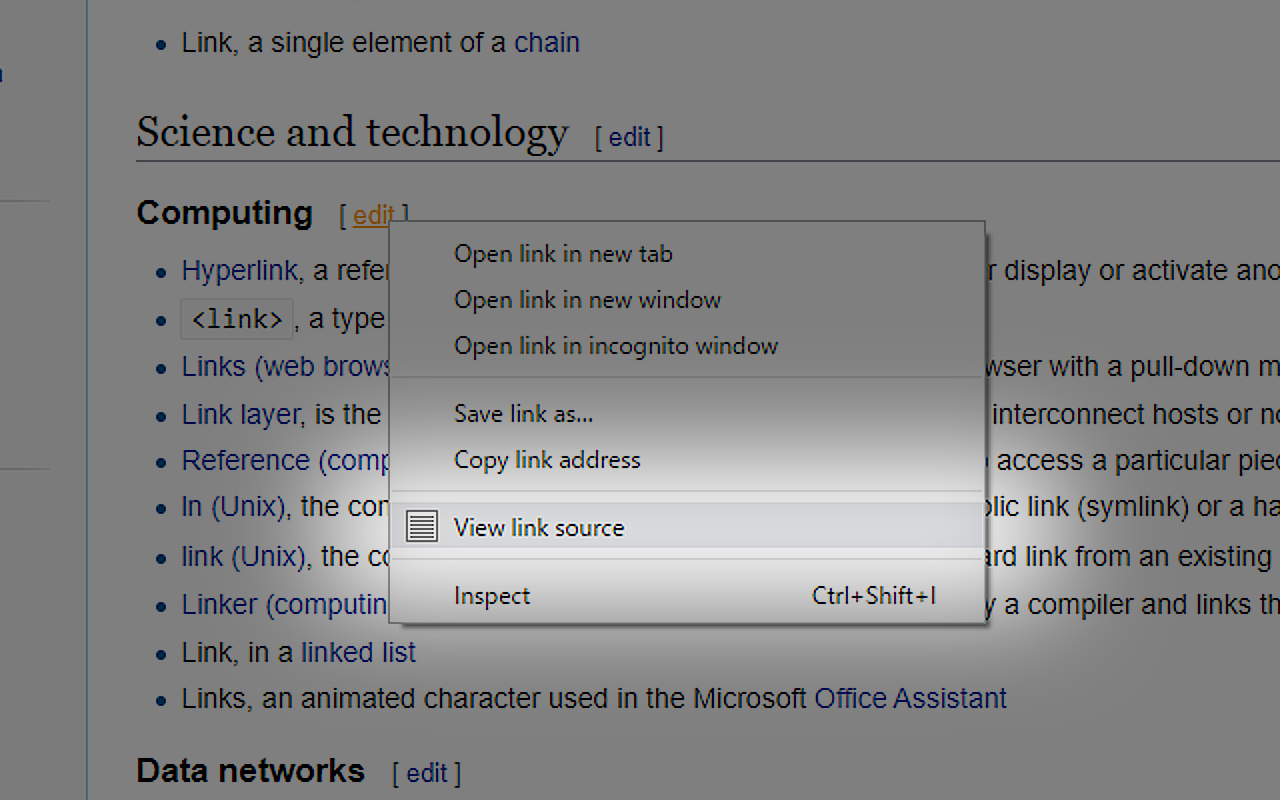Select Open link in new tab
1280x800 pixels.
point(562,254)
